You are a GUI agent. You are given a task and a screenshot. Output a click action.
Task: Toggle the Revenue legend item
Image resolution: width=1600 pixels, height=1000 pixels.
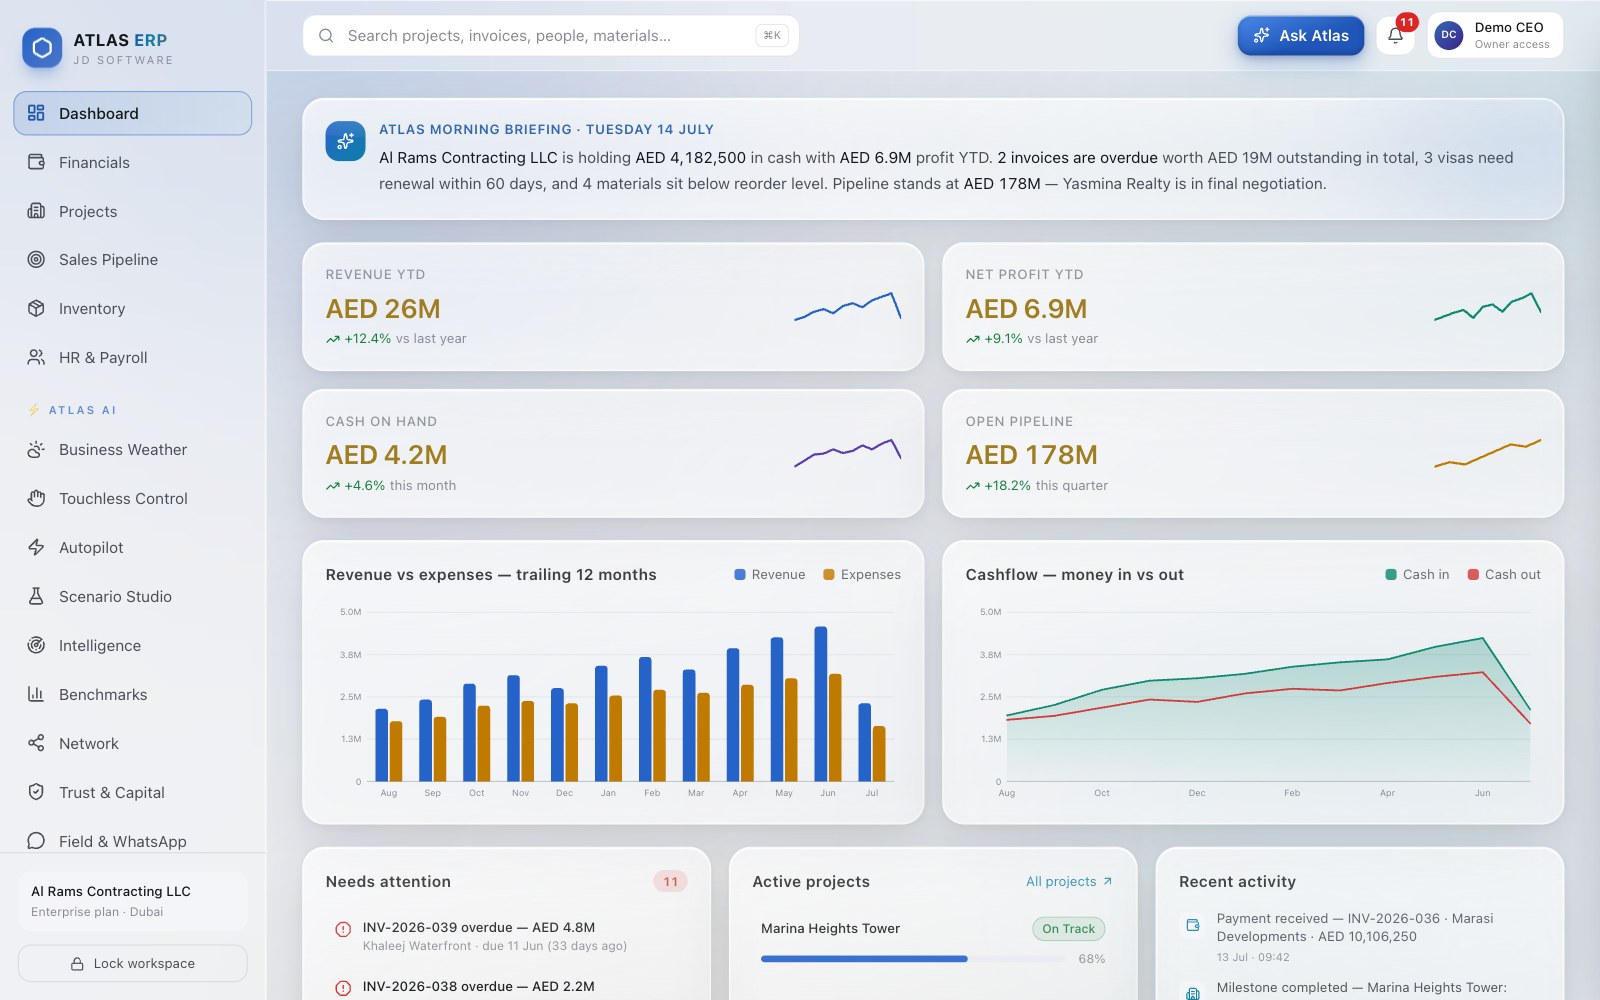coord(770,574)
